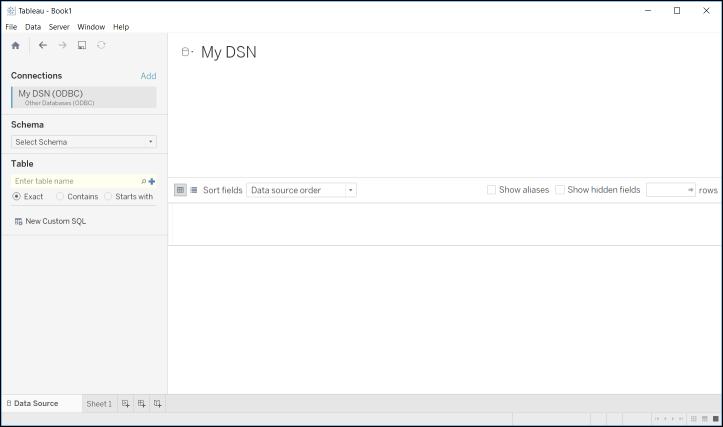Click the New Custom SQL table icon

[x=18, y=221]
